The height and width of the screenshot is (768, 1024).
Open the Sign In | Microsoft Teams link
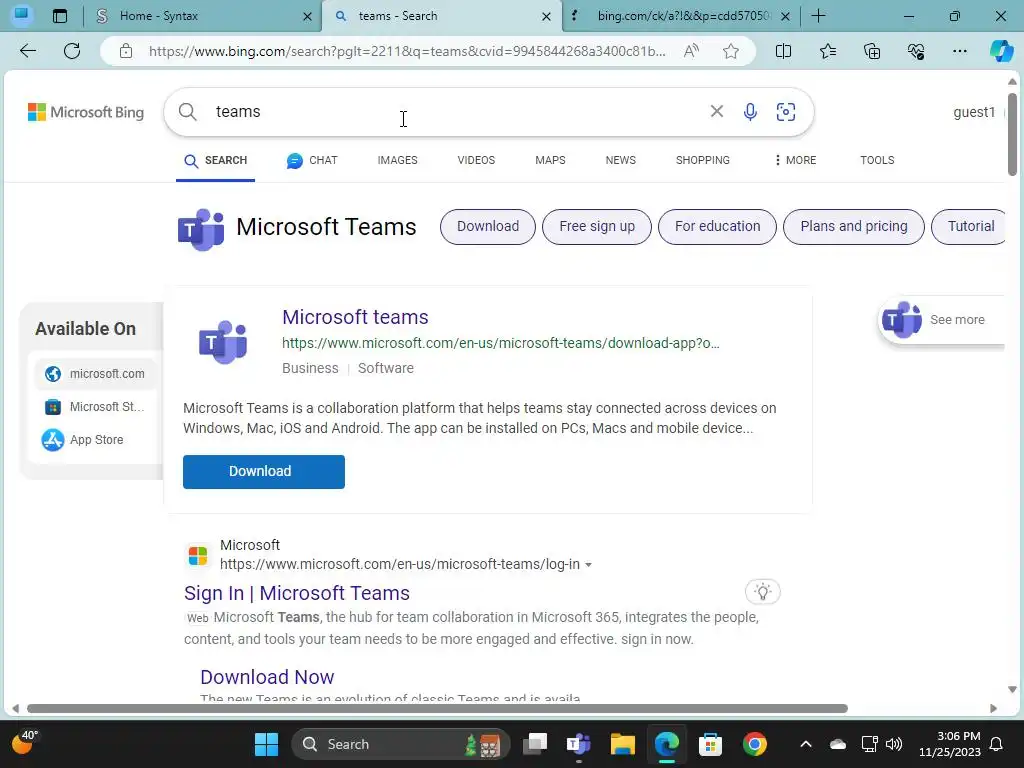(x=297, y=593)
